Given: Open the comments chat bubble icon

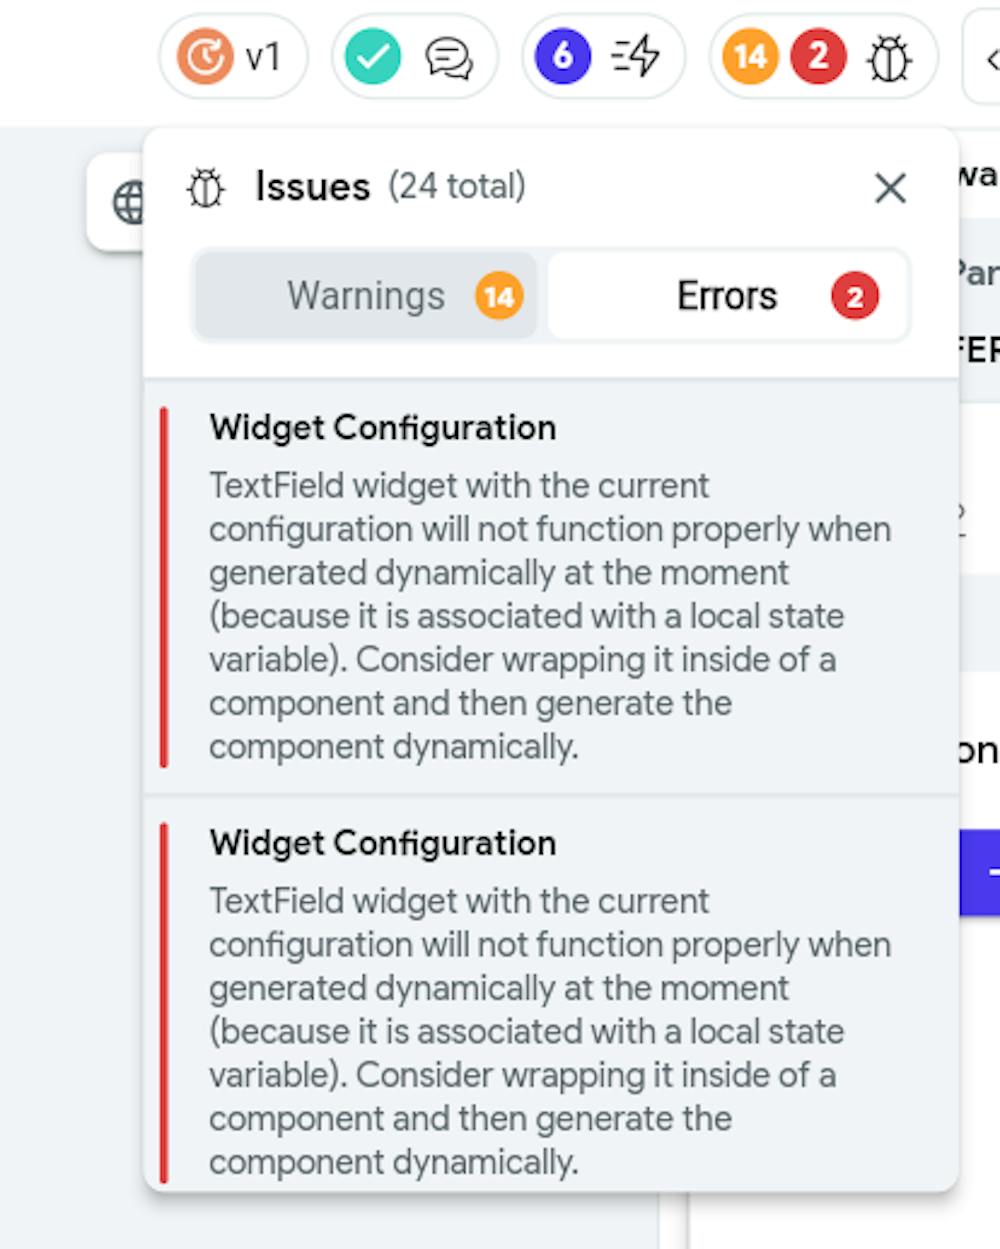Looking at the screenshot, I should tap(449, 58).
